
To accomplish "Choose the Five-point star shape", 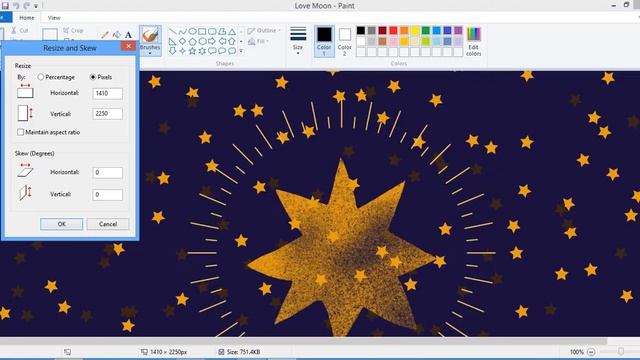I will [192, 51].
